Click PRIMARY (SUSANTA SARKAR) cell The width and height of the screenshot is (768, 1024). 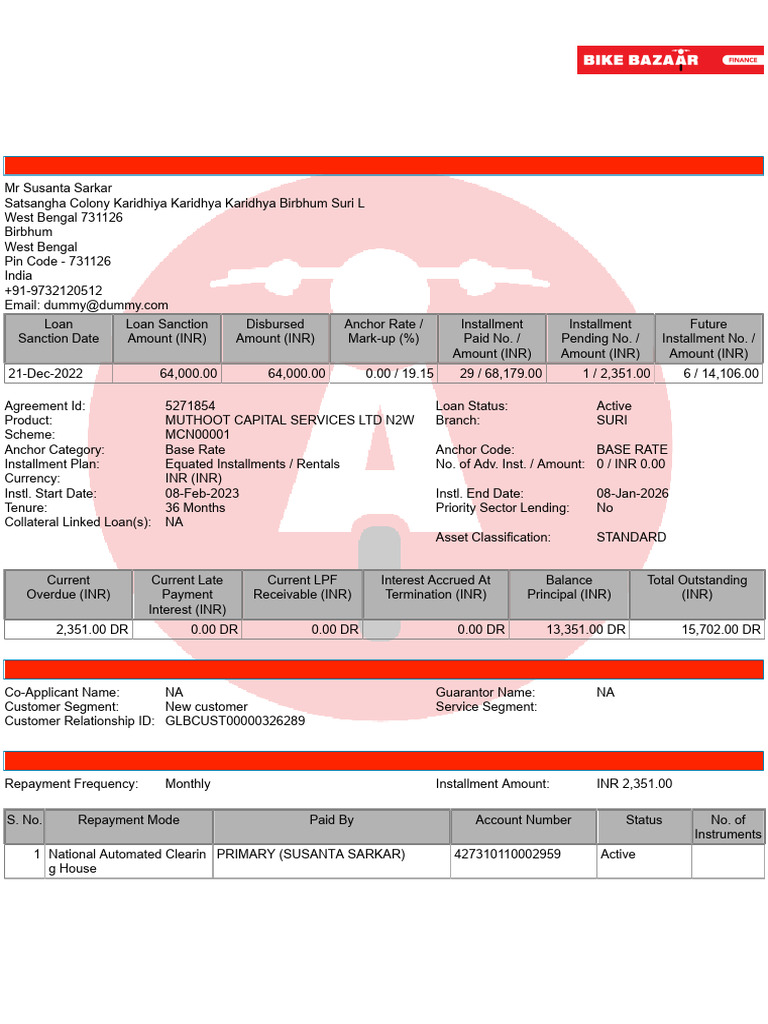(x=331, y=861)
